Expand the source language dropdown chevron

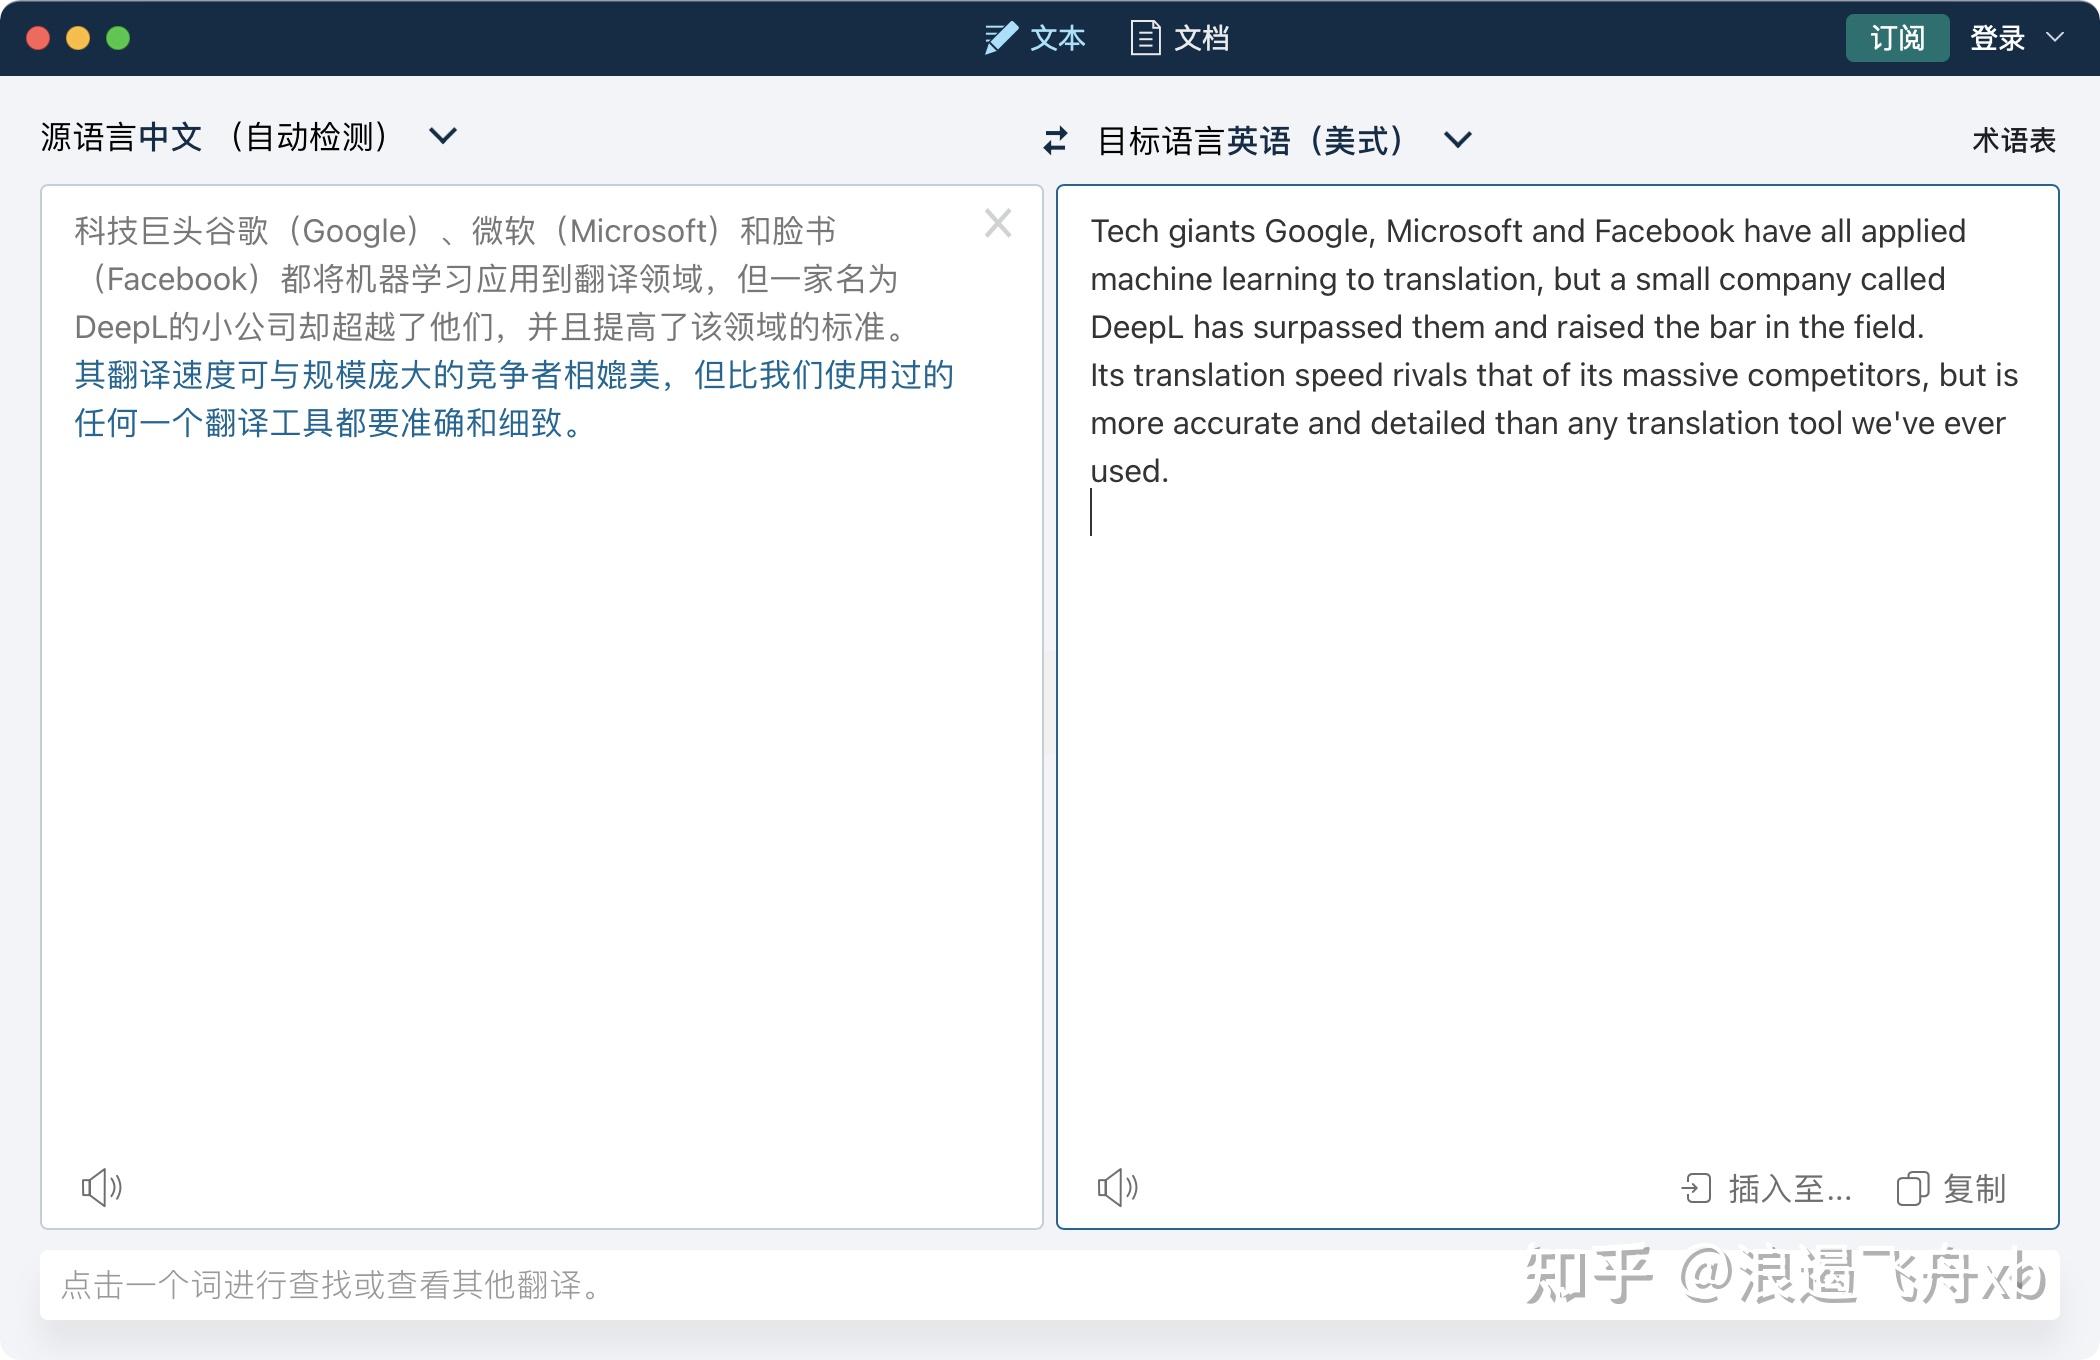pyautogui.click(x=443, y=135)
